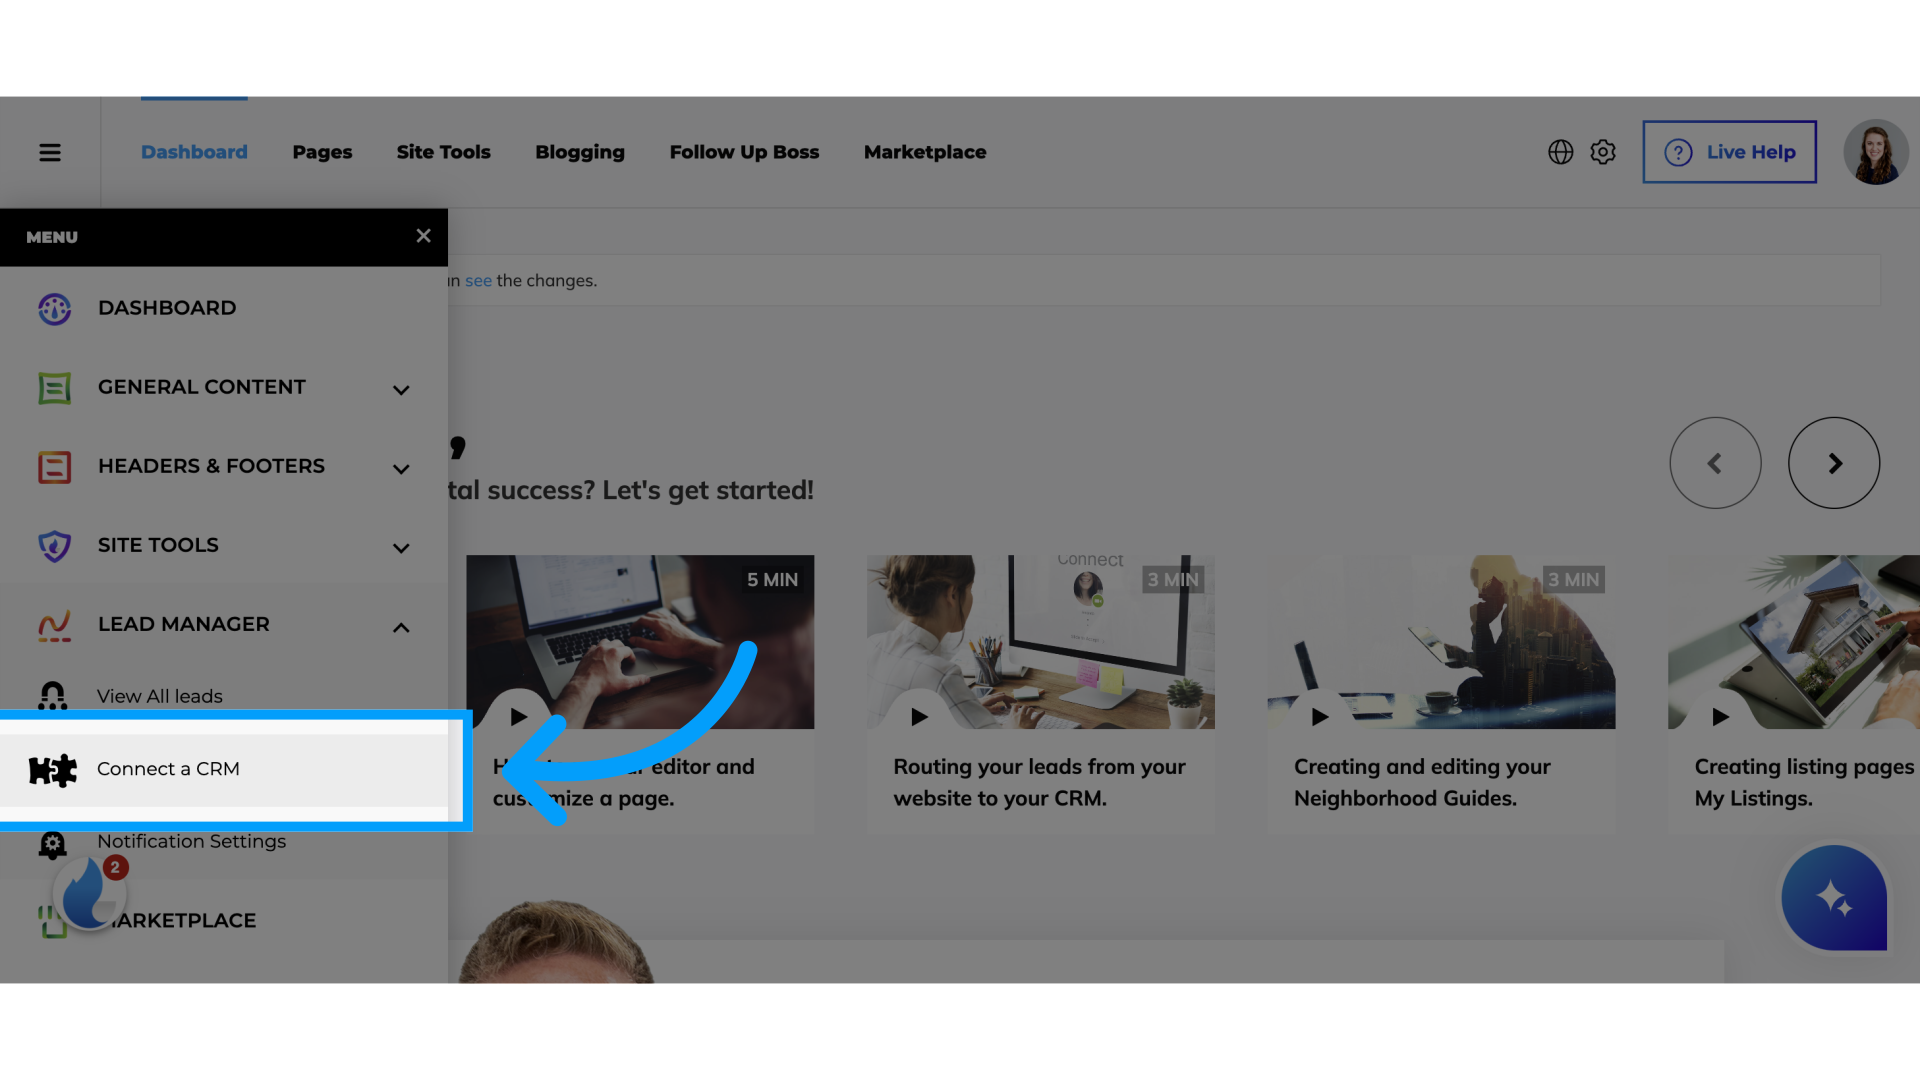1920x1080 pixels.
Task: Click the Dashboard compass icon
Action: (54, 306)
